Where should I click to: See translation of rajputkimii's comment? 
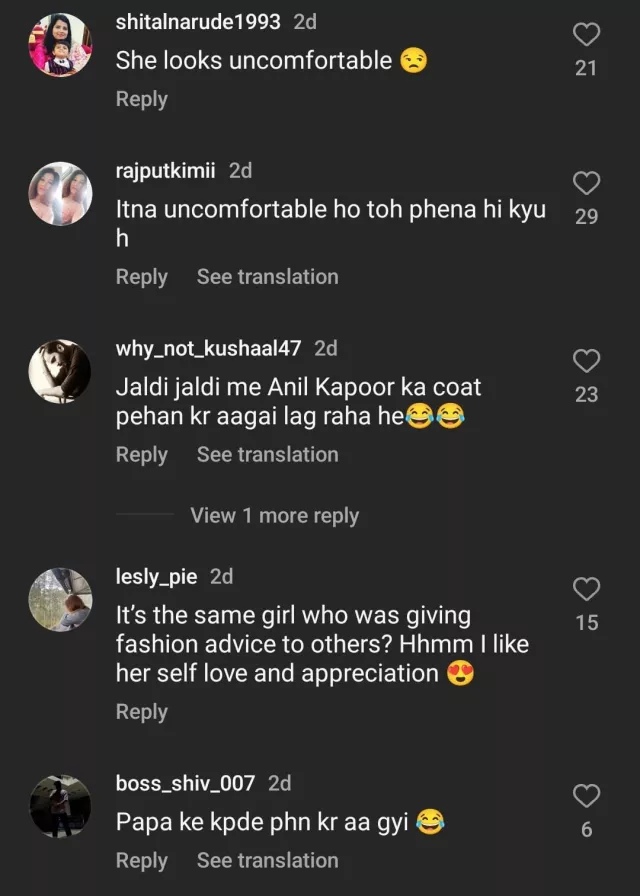(267, 277)
